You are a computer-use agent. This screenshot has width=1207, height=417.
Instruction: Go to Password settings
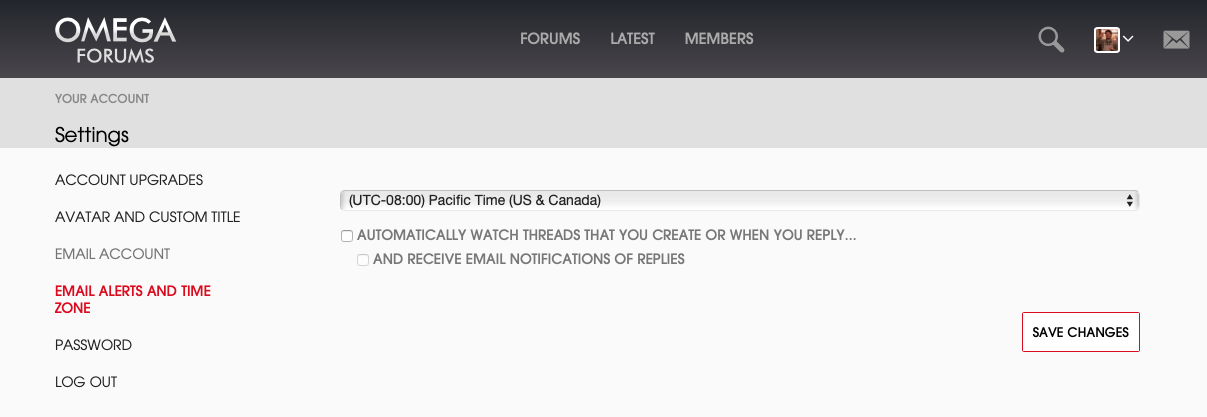point(93,345)
